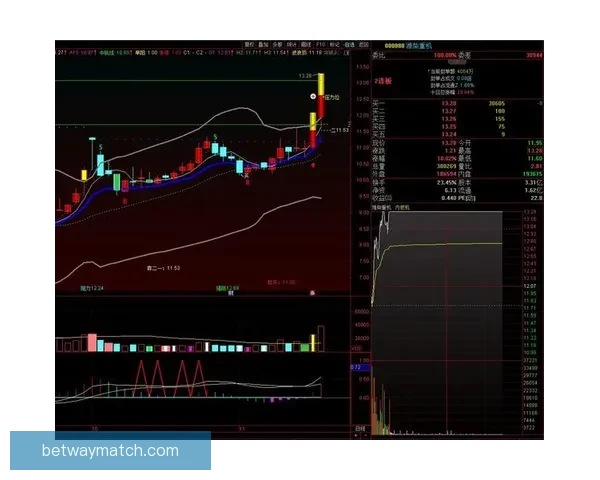Screen dimensions: 600x480
Task: Open F10 company information
Action: coord(320,45)
